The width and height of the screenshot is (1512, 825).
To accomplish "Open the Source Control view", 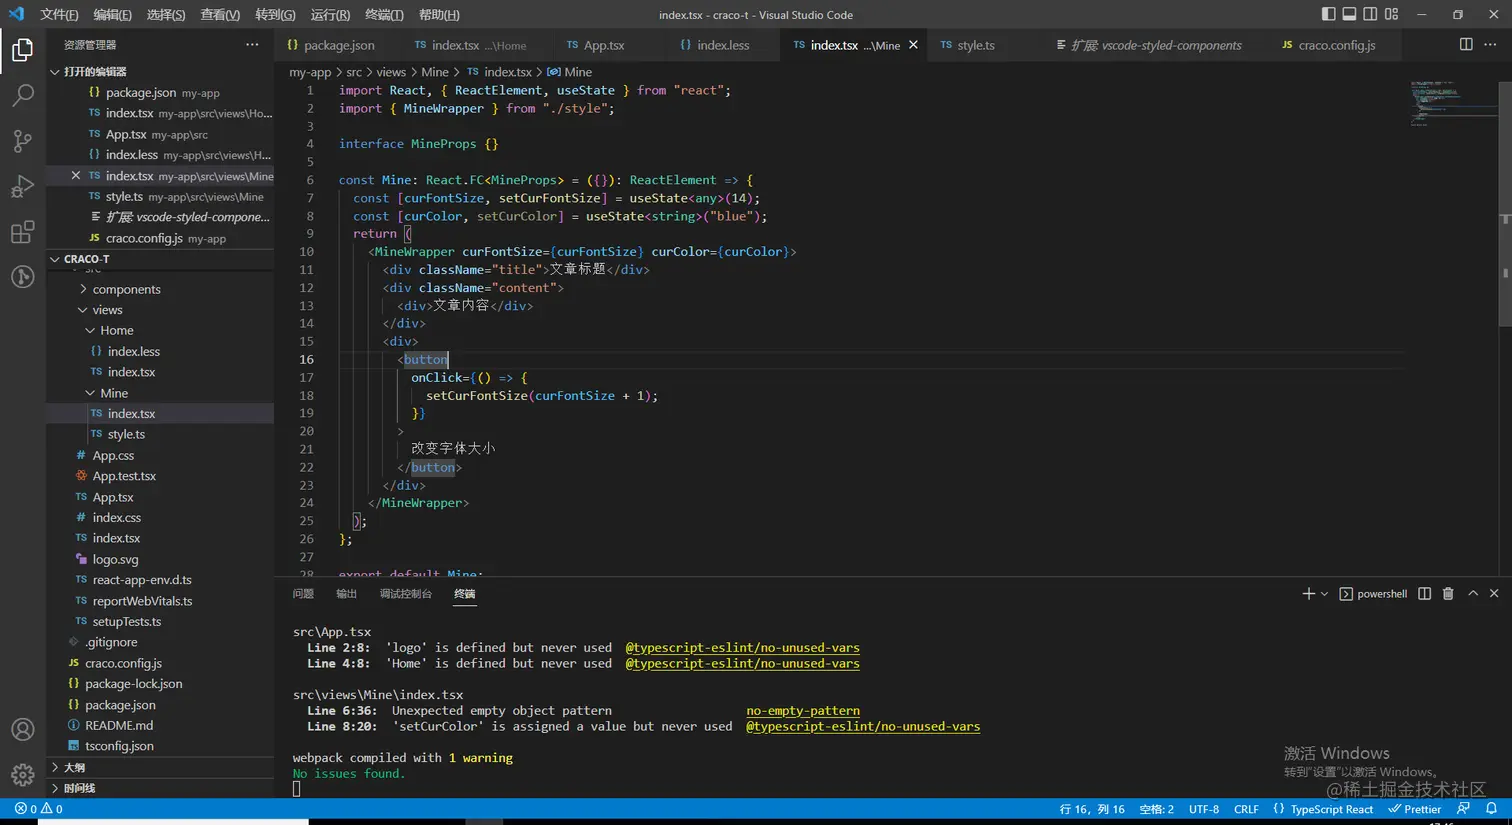I will 22,141.
